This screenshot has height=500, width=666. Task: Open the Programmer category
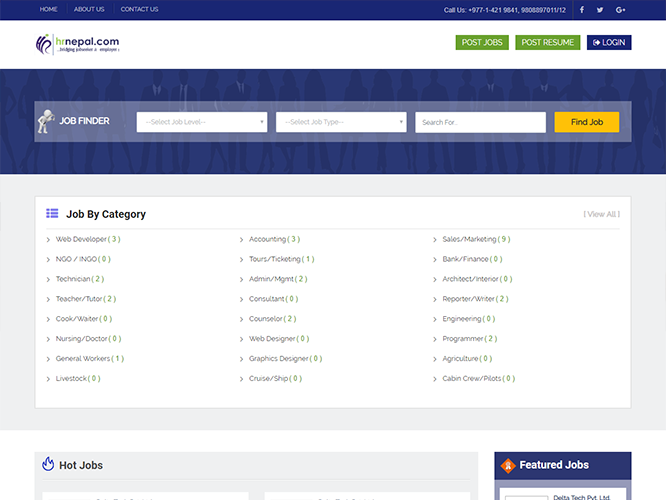tap(470, 339)
